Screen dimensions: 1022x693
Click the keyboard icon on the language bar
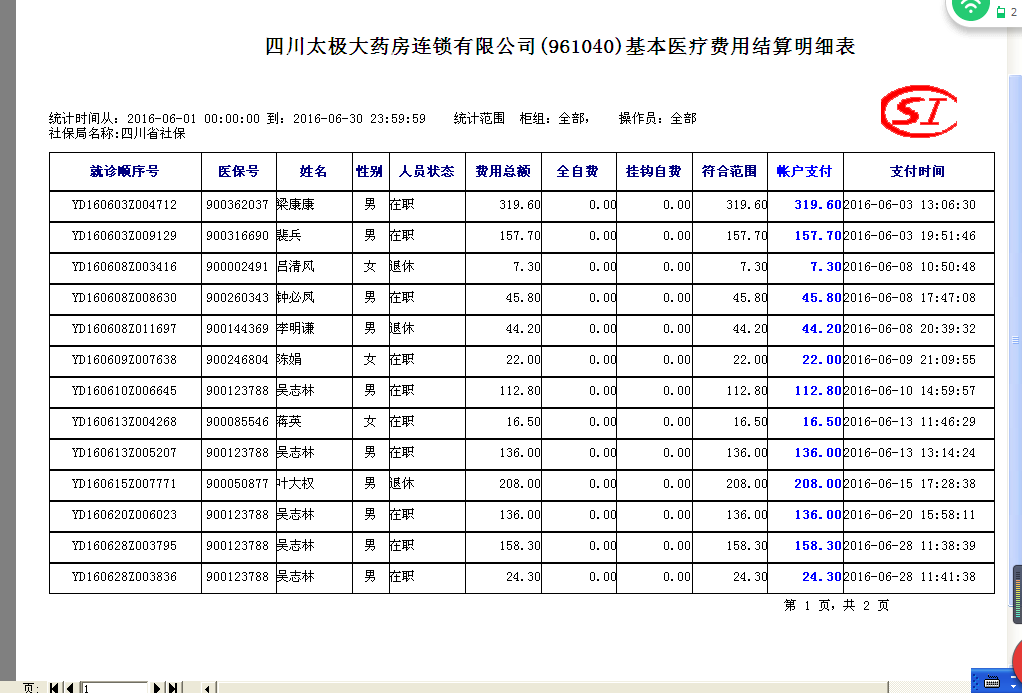click(x=992, y=682)
